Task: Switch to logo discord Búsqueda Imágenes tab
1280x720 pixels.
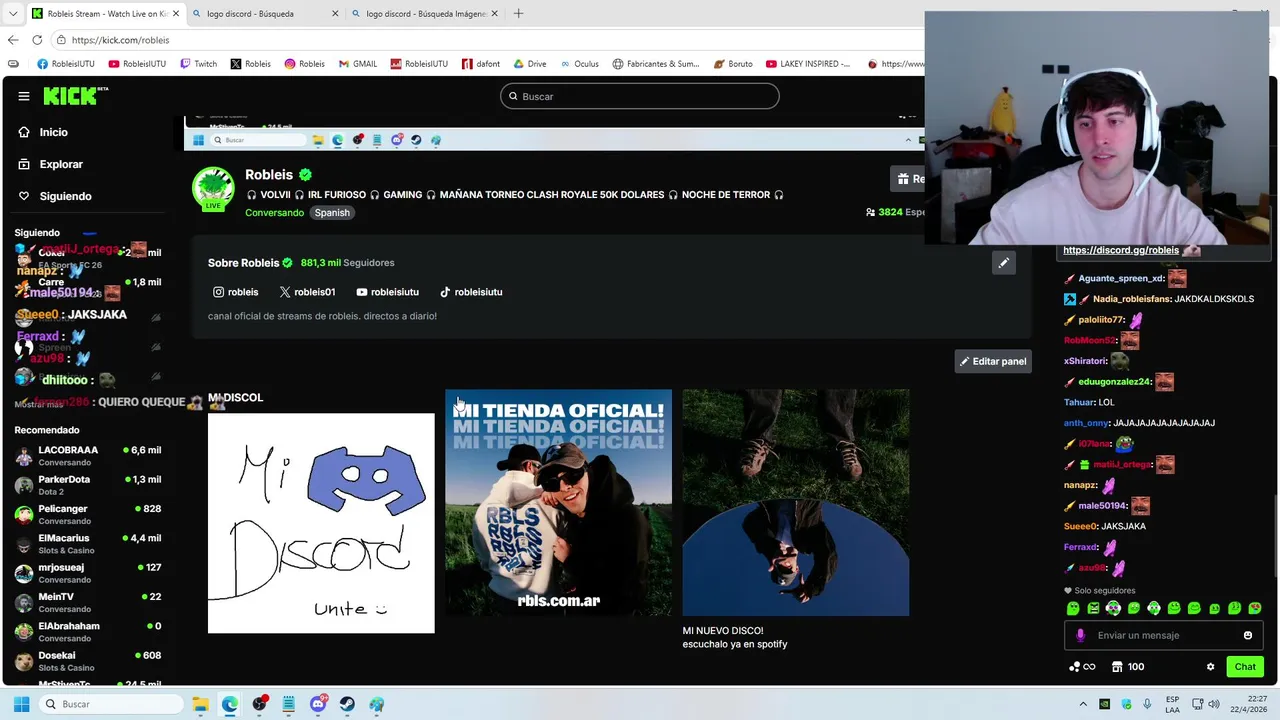Action: [425, 14]
